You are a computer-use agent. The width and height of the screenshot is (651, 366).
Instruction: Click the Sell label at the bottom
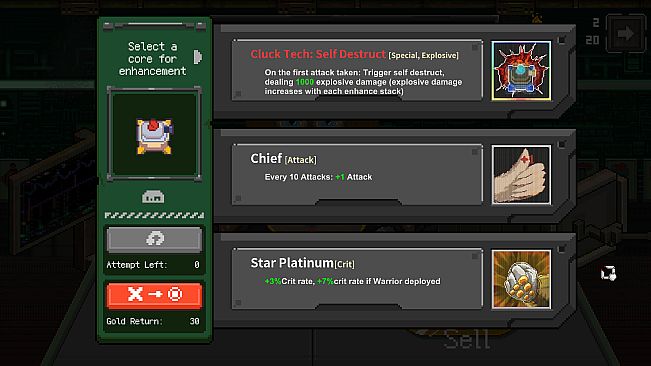click(x=466, y=339)
